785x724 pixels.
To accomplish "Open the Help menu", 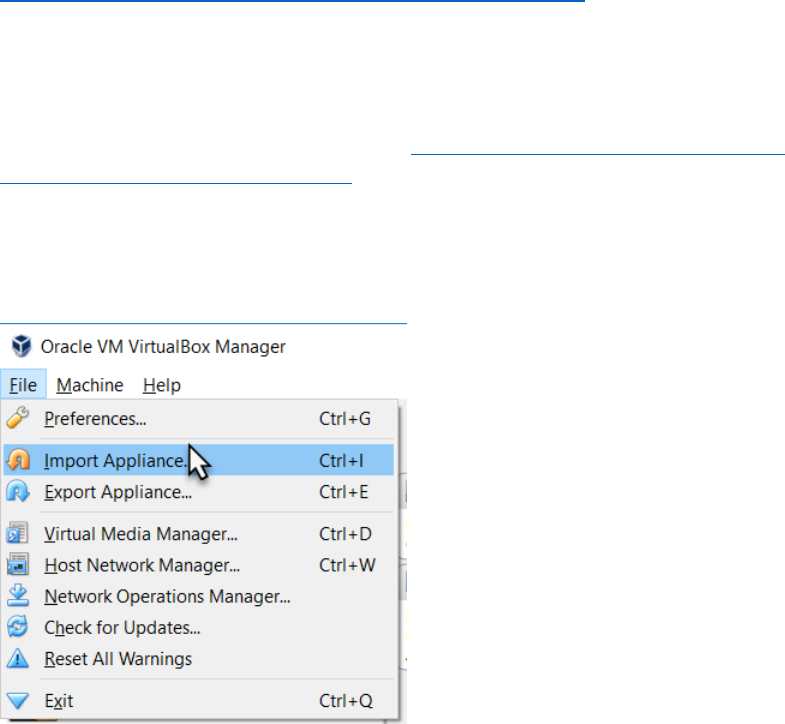I will (162, 385).
